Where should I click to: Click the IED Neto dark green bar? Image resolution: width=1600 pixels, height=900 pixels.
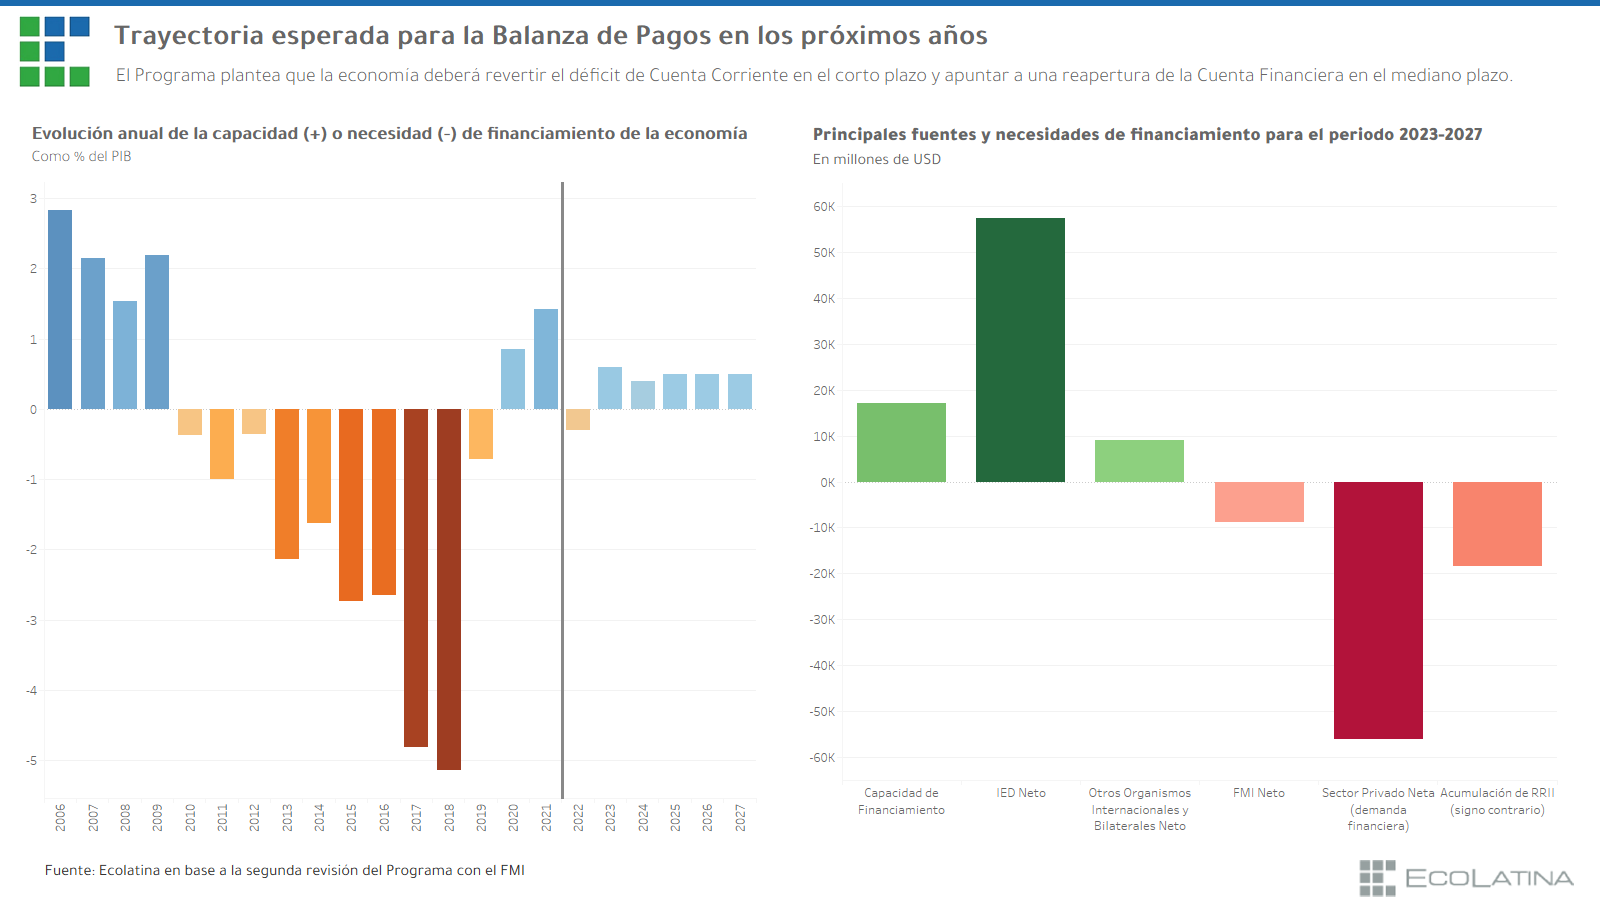[1020, 350]
